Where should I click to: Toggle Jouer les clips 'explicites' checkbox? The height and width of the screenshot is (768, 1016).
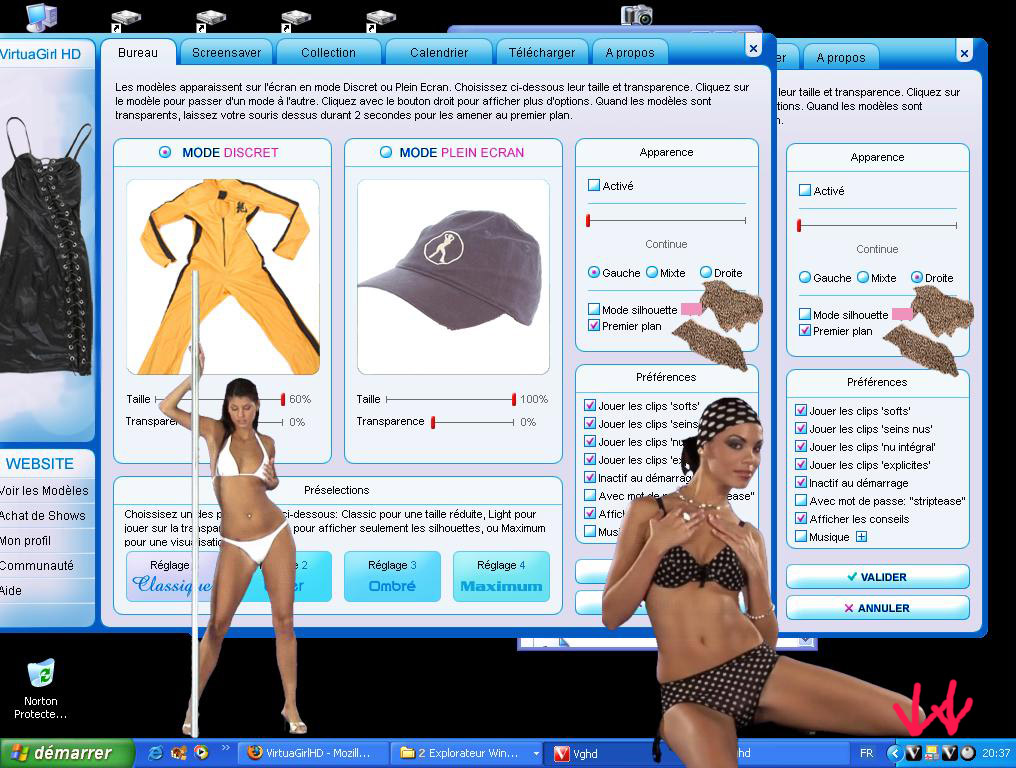pyautogui.click(x=801, y=465)
